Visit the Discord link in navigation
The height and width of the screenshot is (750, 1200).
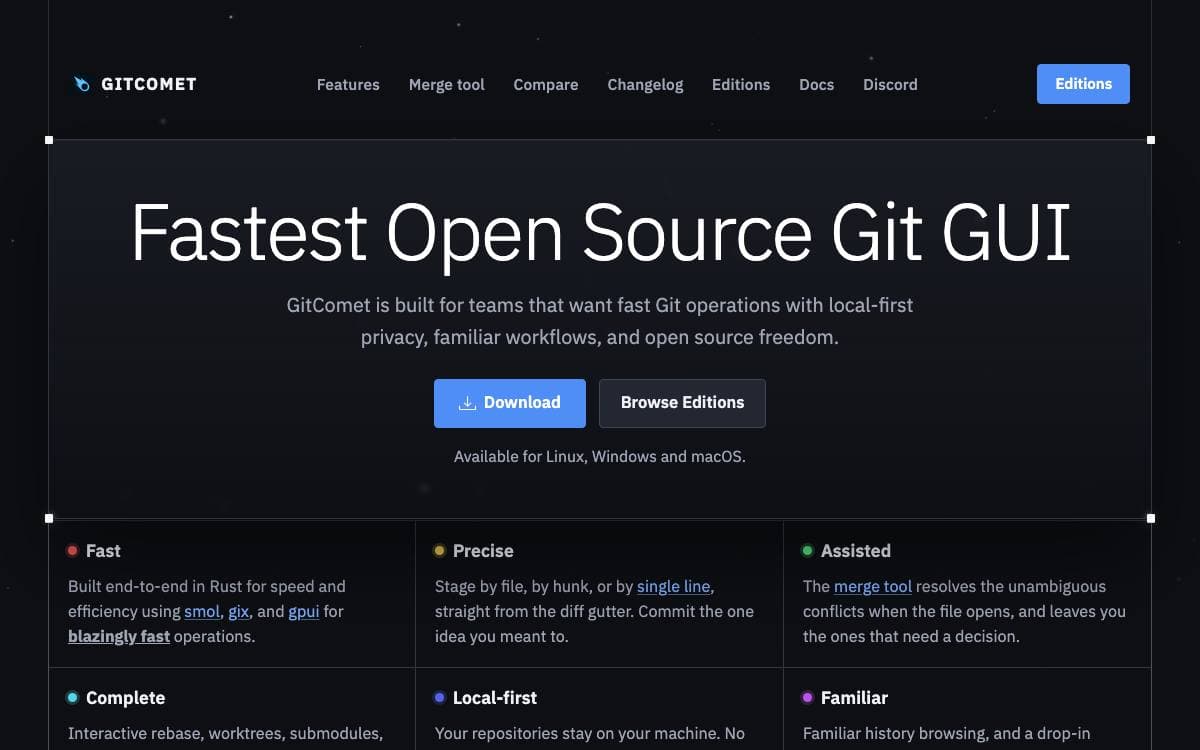pos(890,85)
